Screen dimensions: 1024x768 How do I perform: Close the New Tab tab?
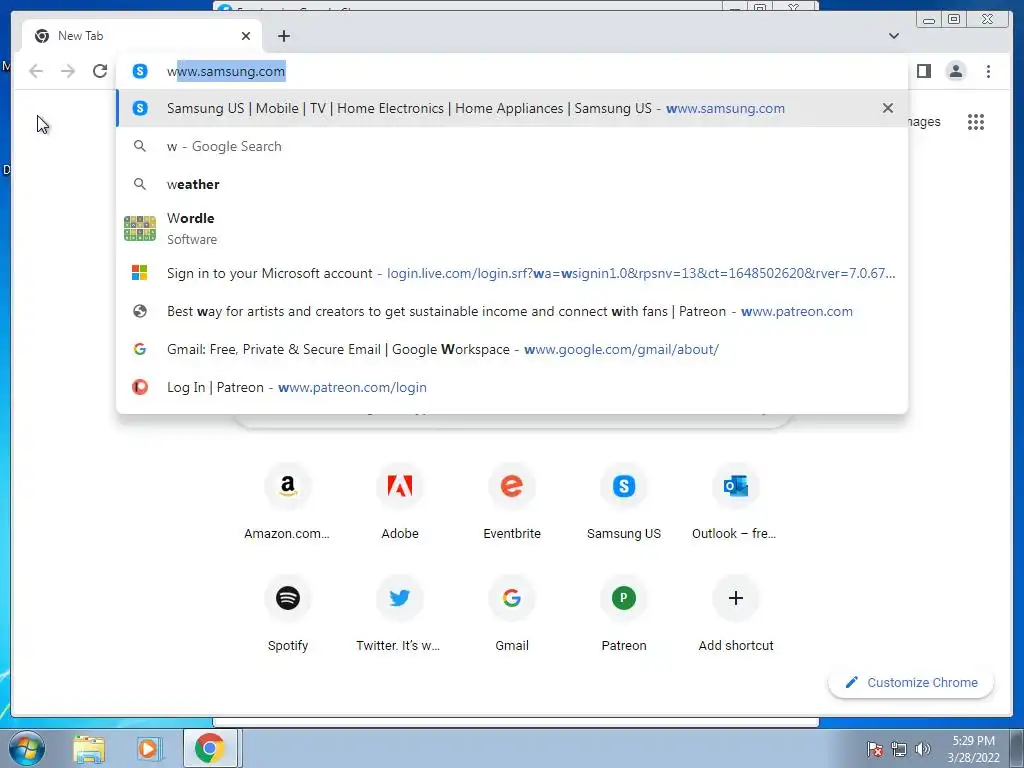coord(246,36)
